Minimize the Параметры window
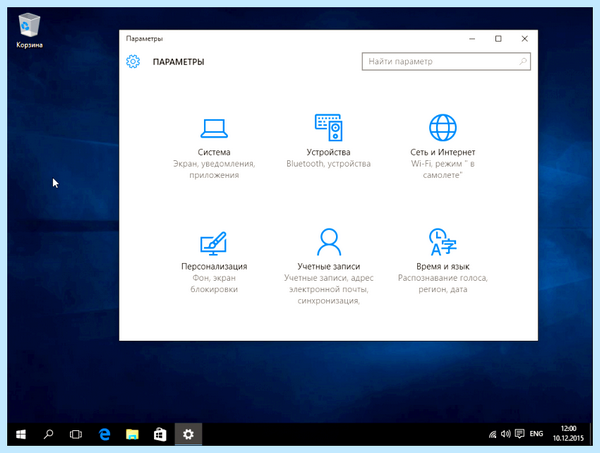Image resolution: width=600 pixels, height=453 pixels. pyautogui.click(x=472, y=39)
